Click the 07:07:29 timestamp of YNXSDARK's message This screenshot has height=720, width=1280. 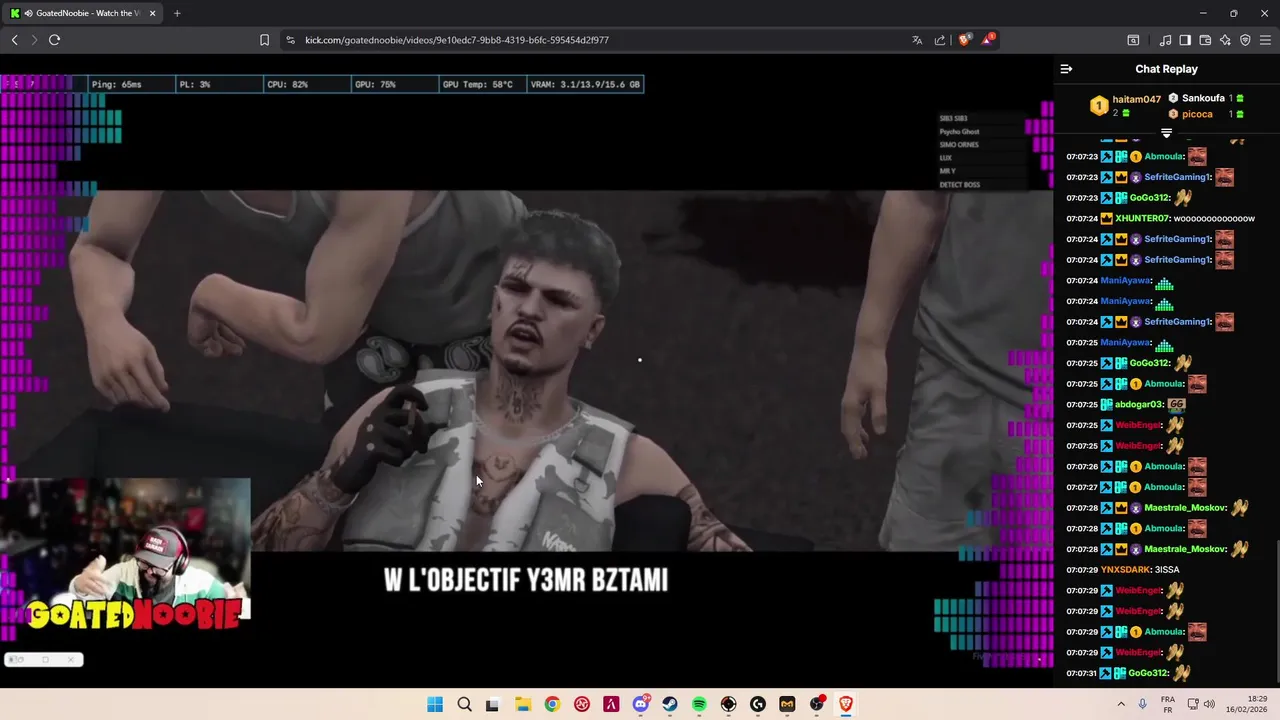point(1082,570)
